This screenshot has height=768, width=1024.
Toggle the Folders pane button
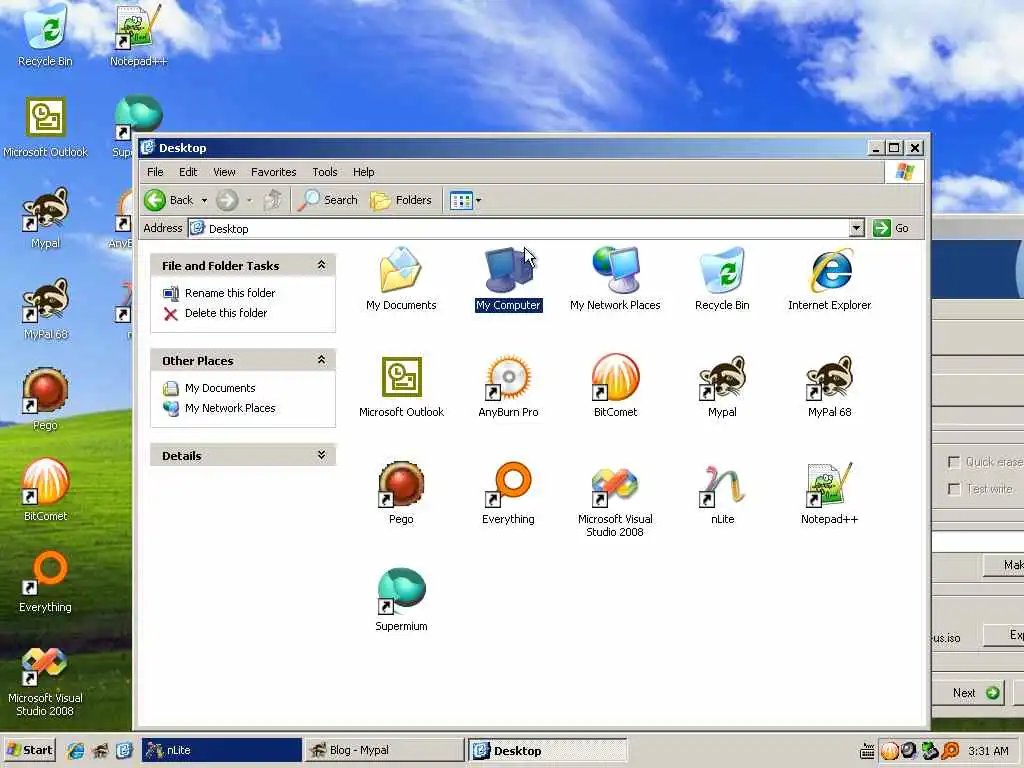pyautogui.click(x=401, y=200)
